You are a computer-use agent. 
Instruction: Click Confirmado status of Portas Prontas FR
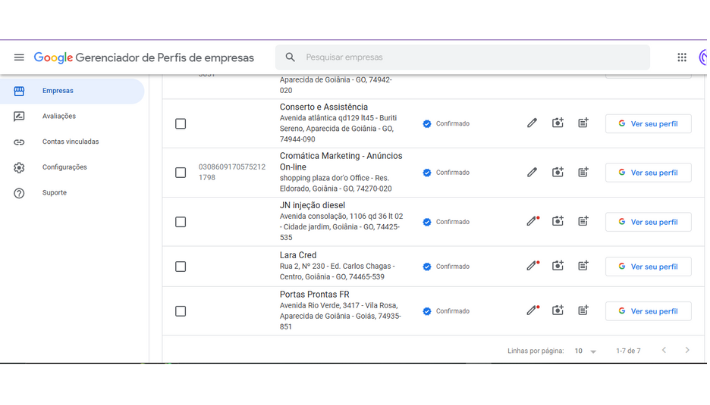pos(446,311)
